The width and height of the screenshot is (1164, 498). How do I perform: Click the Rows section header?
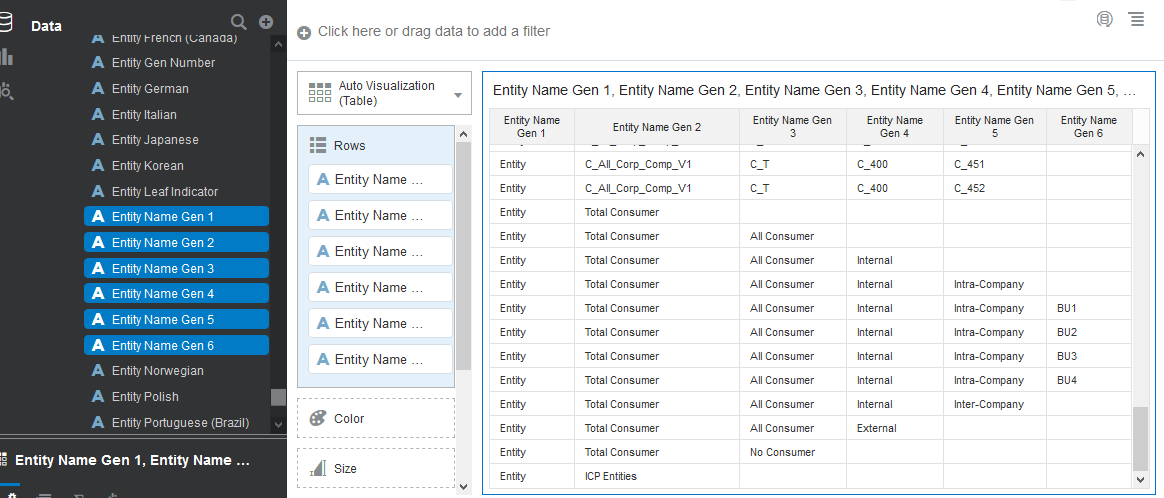tap(350, 146)
